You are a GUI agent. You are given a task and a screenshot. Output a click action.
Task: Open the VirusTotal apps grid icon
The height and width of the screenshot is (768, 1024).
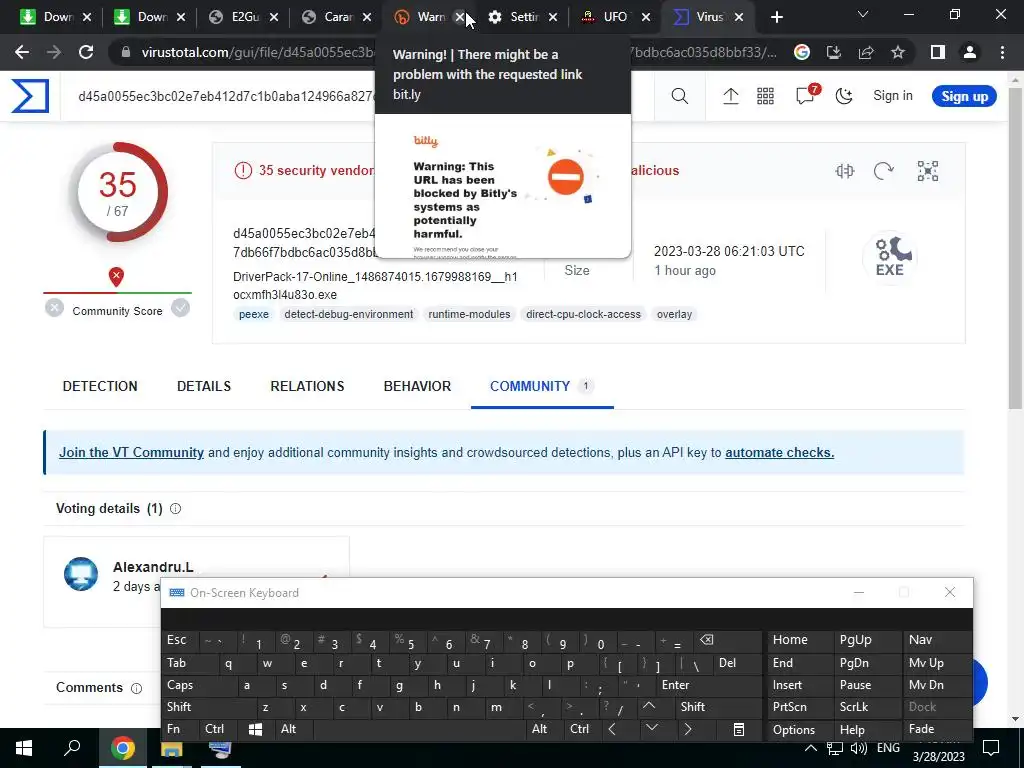coord(765,96)
